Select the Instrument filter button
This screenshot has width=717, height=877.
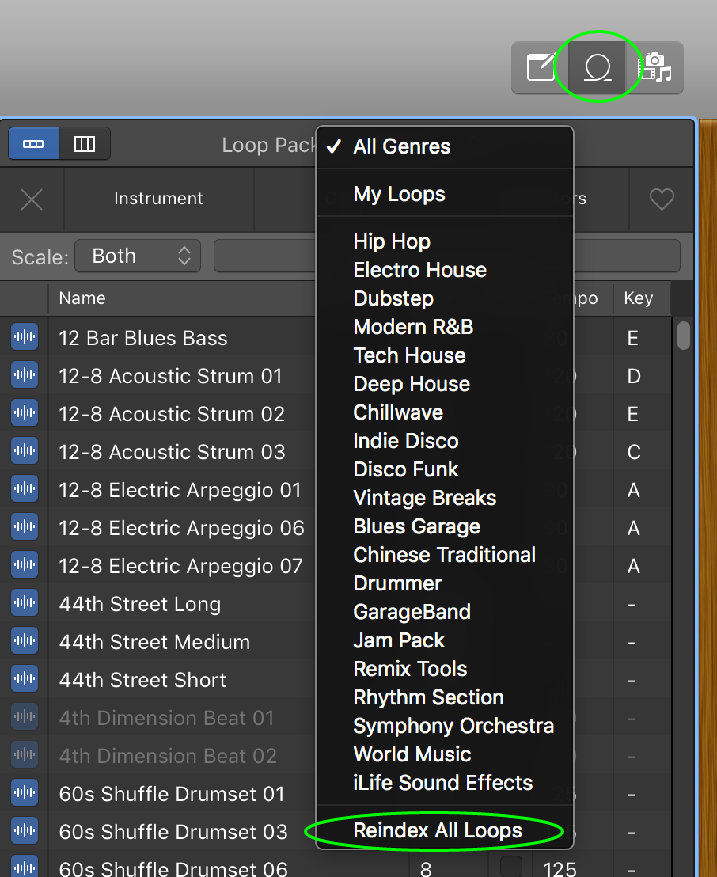tap(159, 199)
